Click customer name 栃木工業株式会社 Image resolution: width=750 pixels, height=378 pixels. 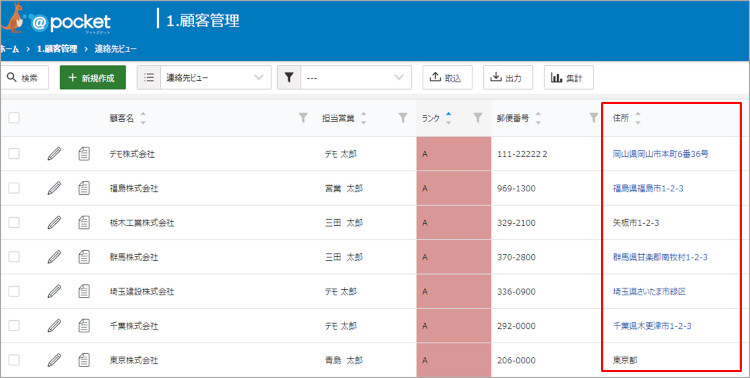click(142, 223)
